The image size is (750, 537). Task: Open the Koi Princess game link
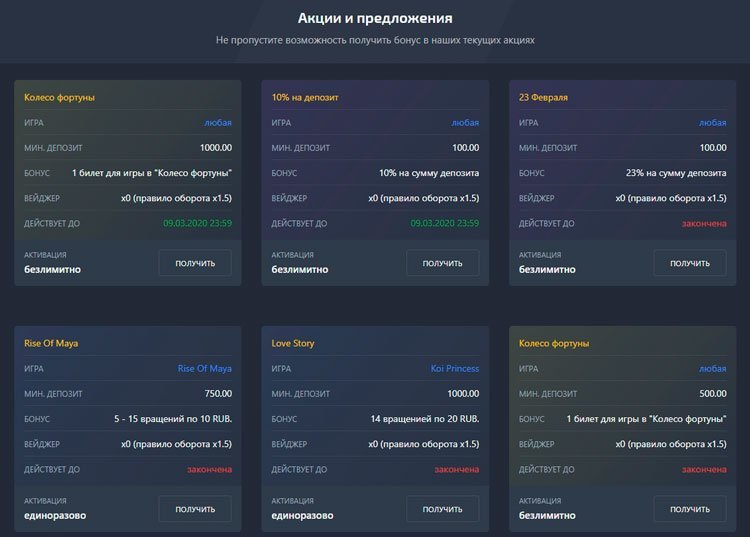click(x=454, y=368)
